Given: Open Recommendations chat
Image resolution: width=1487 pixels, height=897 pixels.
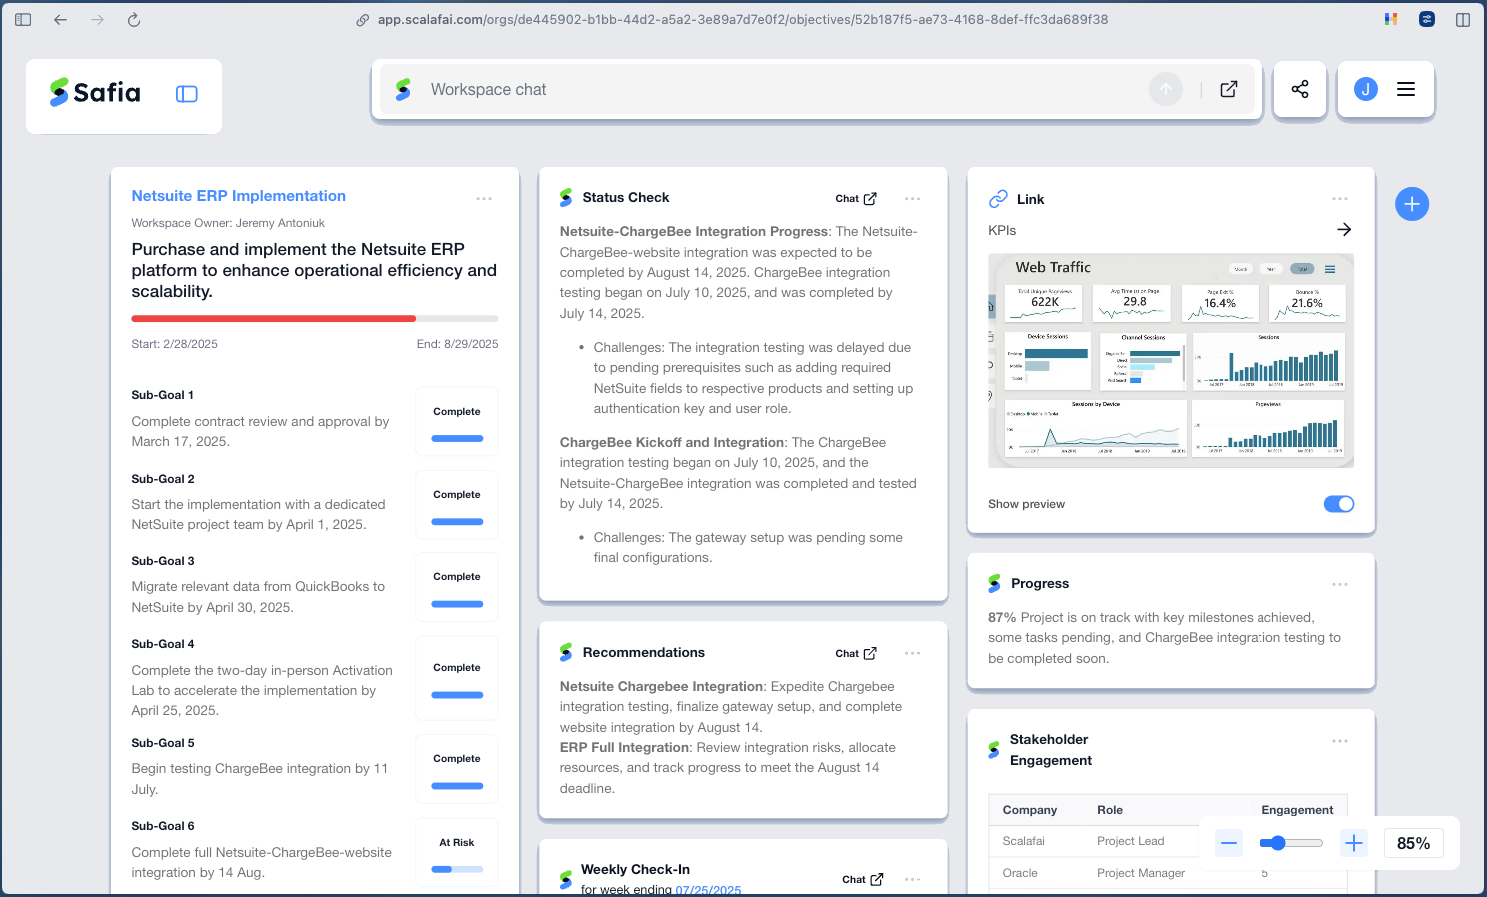Looking at the screenshot, I should 856,653.
